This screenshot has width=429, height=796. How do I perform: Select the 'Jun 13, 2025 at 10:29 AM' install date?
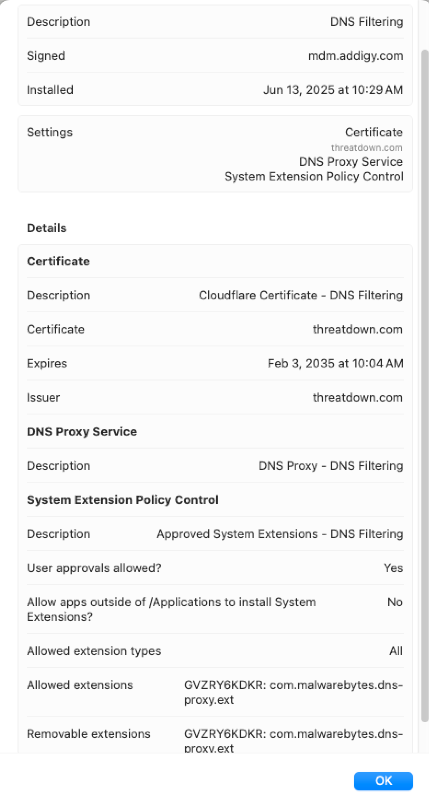pos(333,90)
